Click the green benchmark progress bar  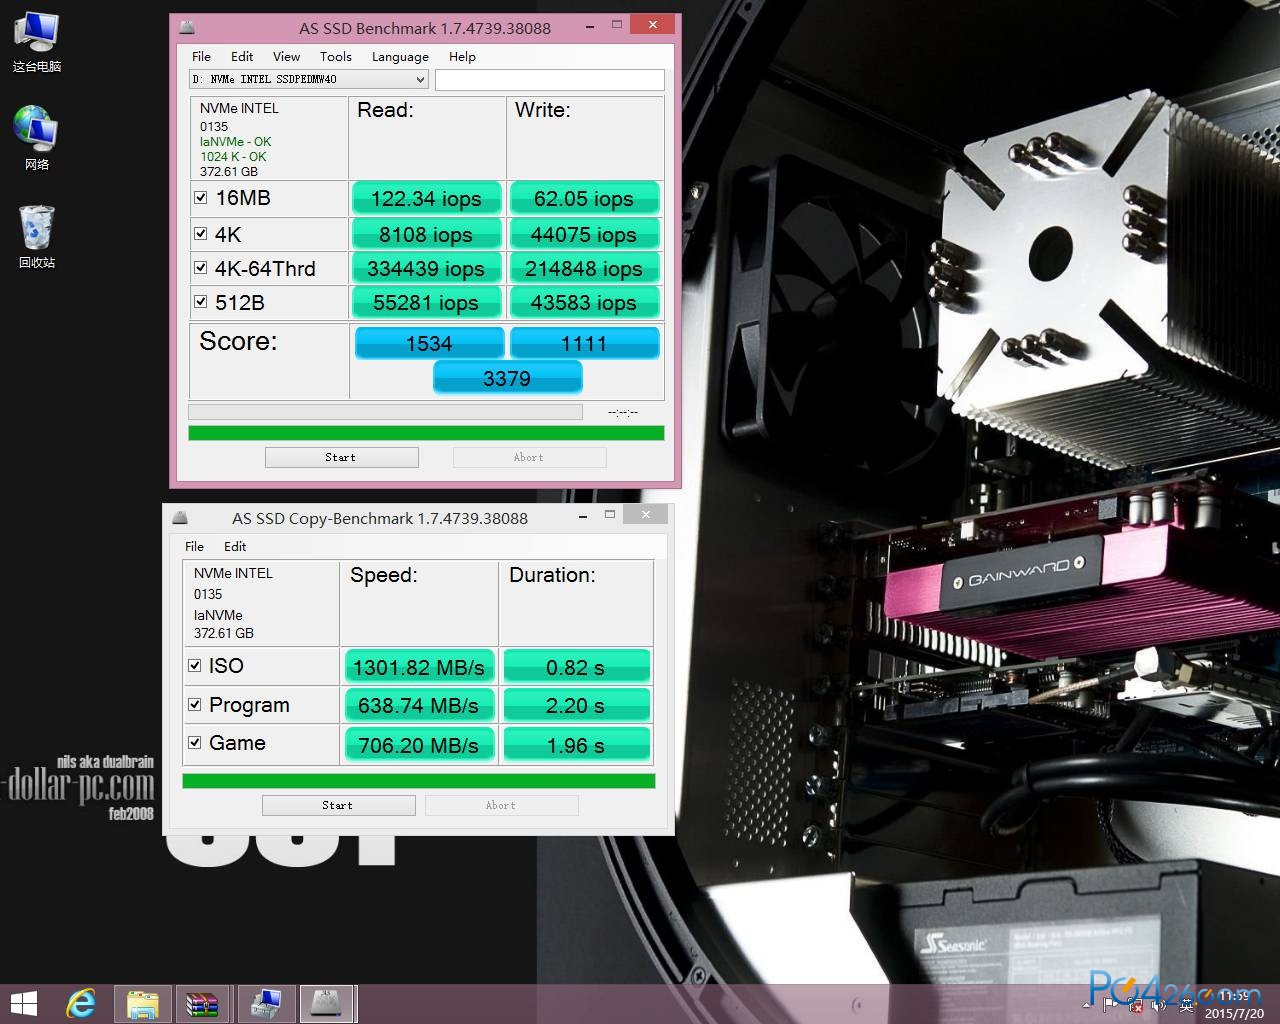(426, 433)
